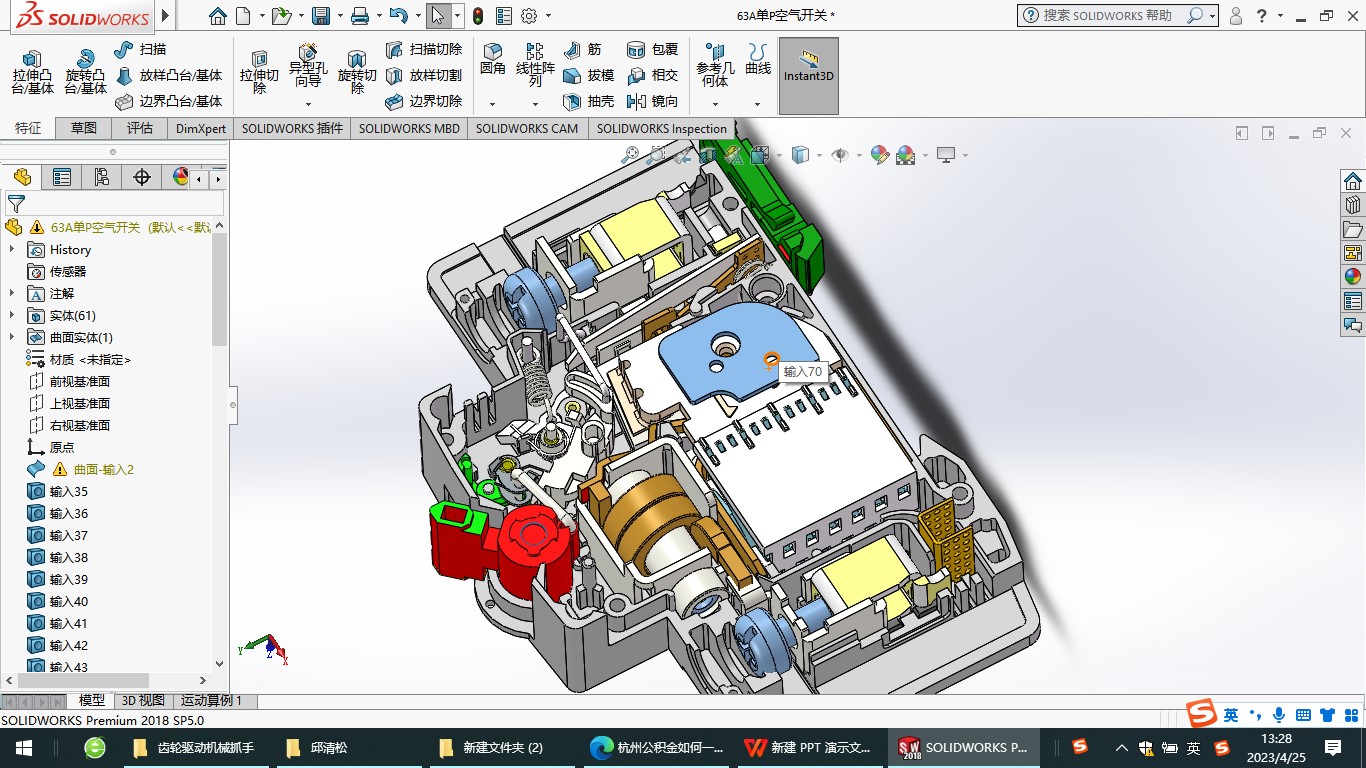Pick the 放样凸台/基体 lofted boss tool

pyautogui.click(x=168, y=75)
